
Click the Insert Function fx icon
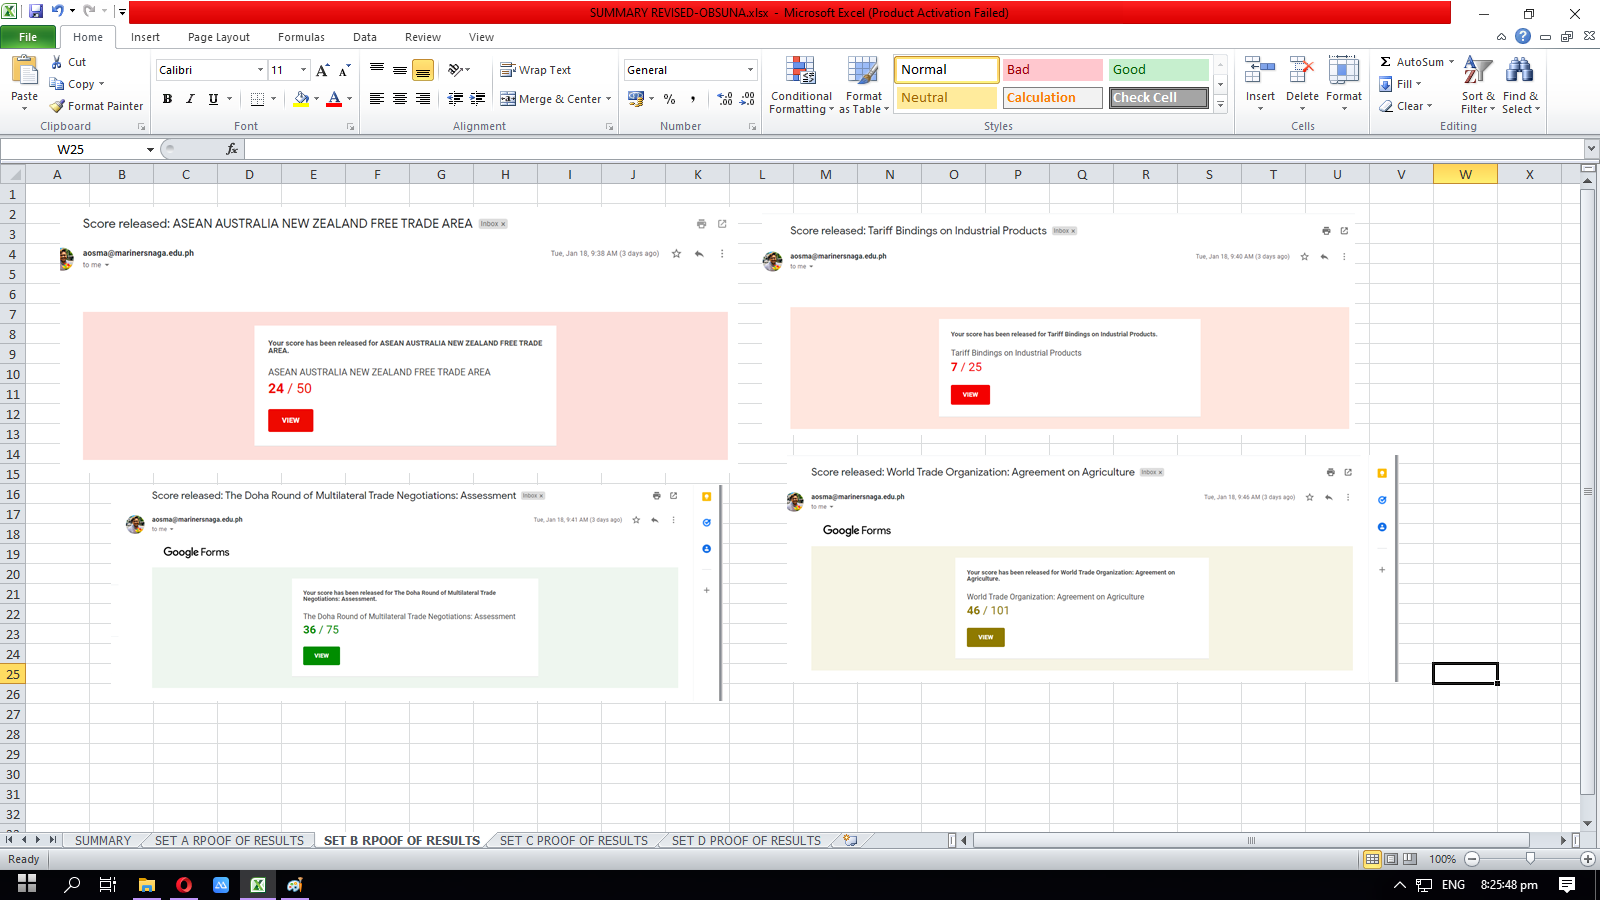(x=232, y=149)
